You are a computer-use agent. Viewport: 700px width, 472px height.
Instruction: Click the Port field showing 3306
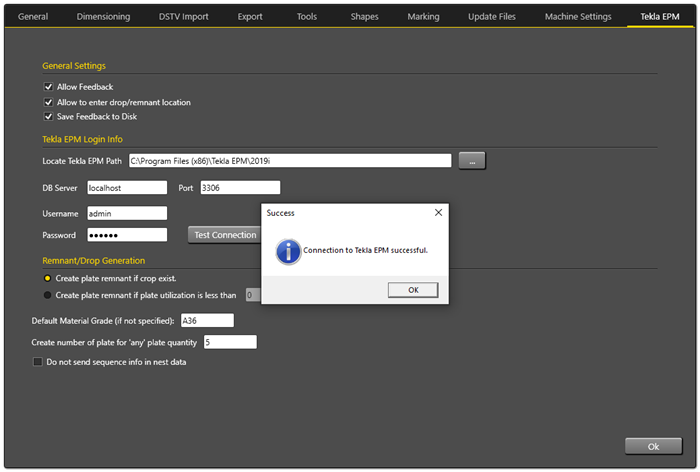coord(240,188)
